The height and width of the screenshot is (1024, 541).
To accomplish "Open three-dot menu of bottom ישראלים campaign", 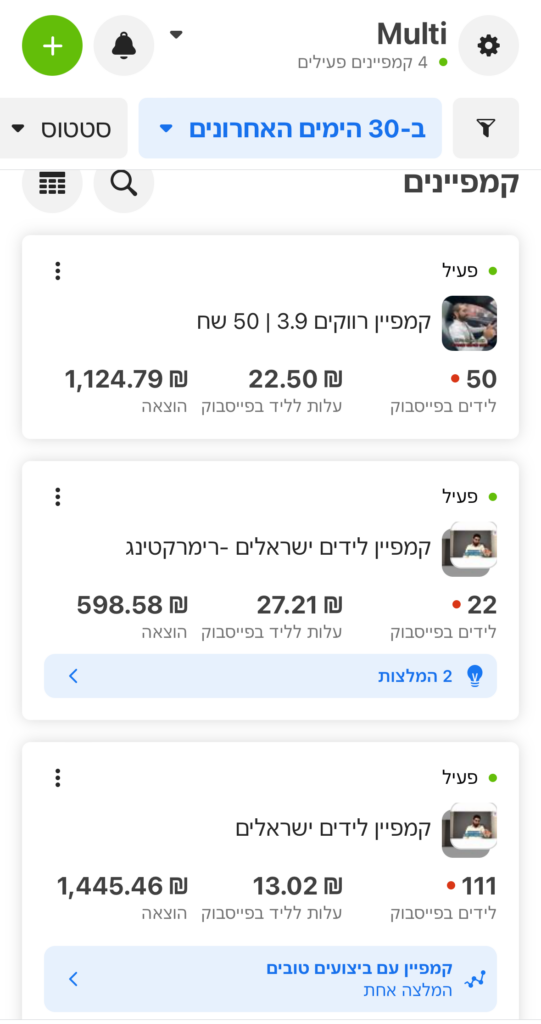I will coord(58,778).
